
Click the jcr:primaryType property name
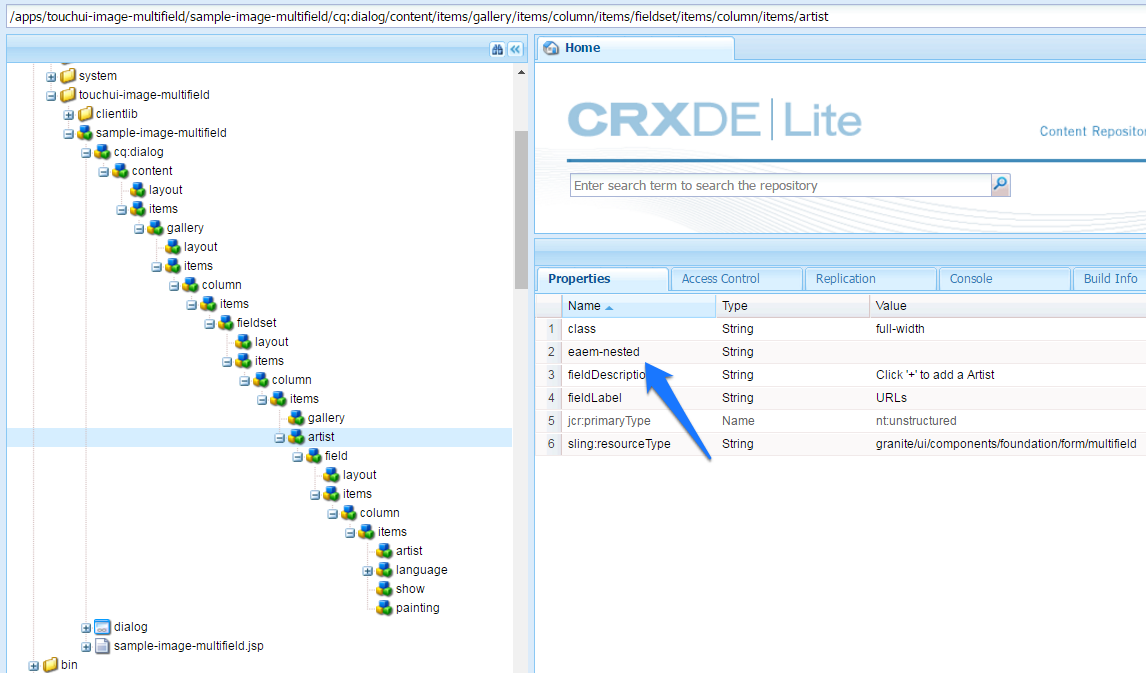[x=609, y=421]
